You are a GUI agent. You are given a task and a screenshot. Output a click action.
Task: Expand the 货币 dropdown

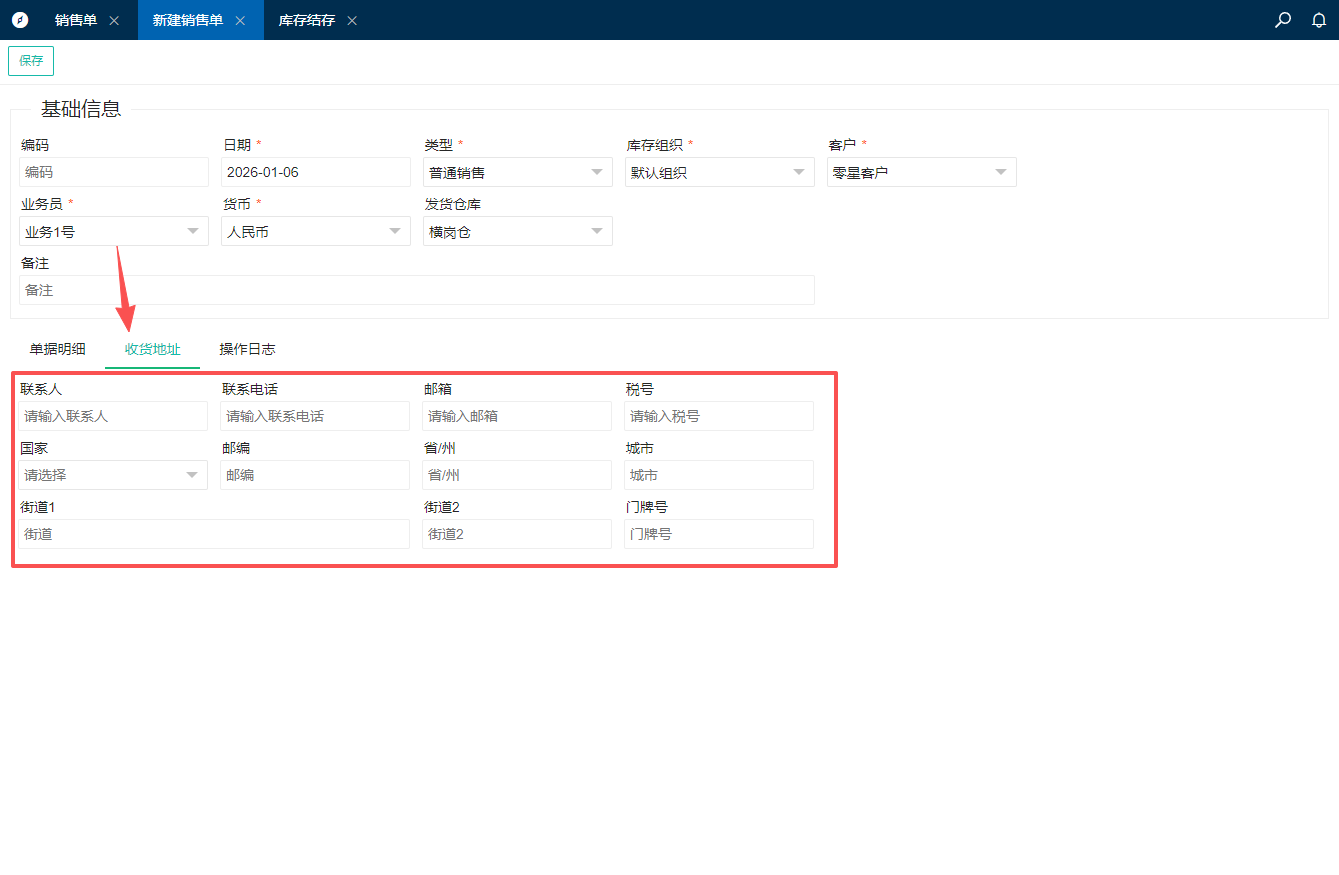(315, 231)
